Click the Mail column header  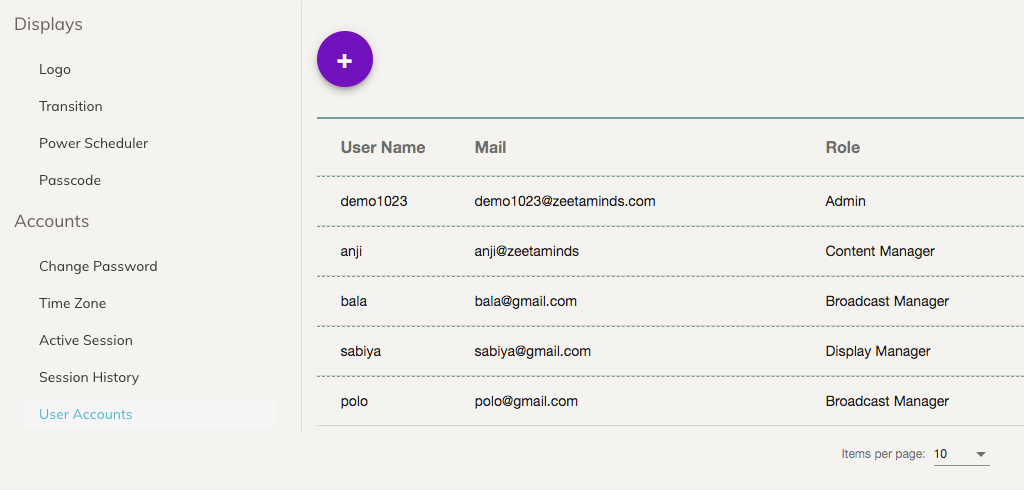[490, 148]
